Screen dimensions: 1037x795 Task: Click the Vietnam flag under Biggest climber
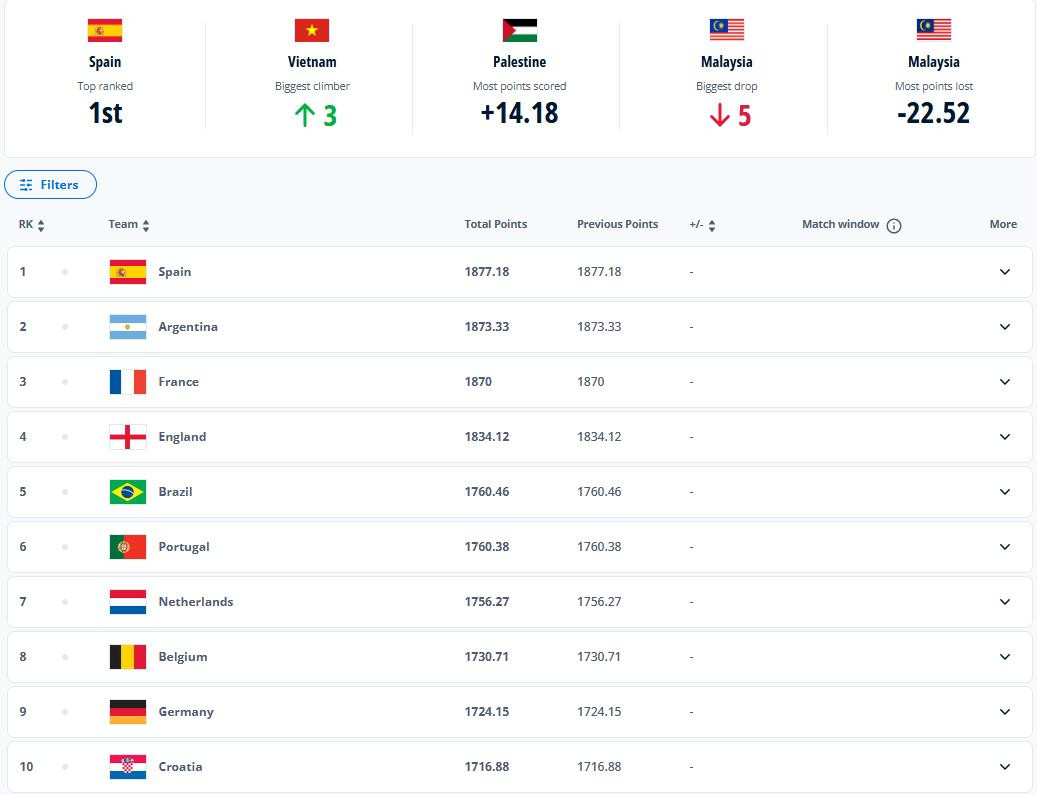[x=312, y=30]
